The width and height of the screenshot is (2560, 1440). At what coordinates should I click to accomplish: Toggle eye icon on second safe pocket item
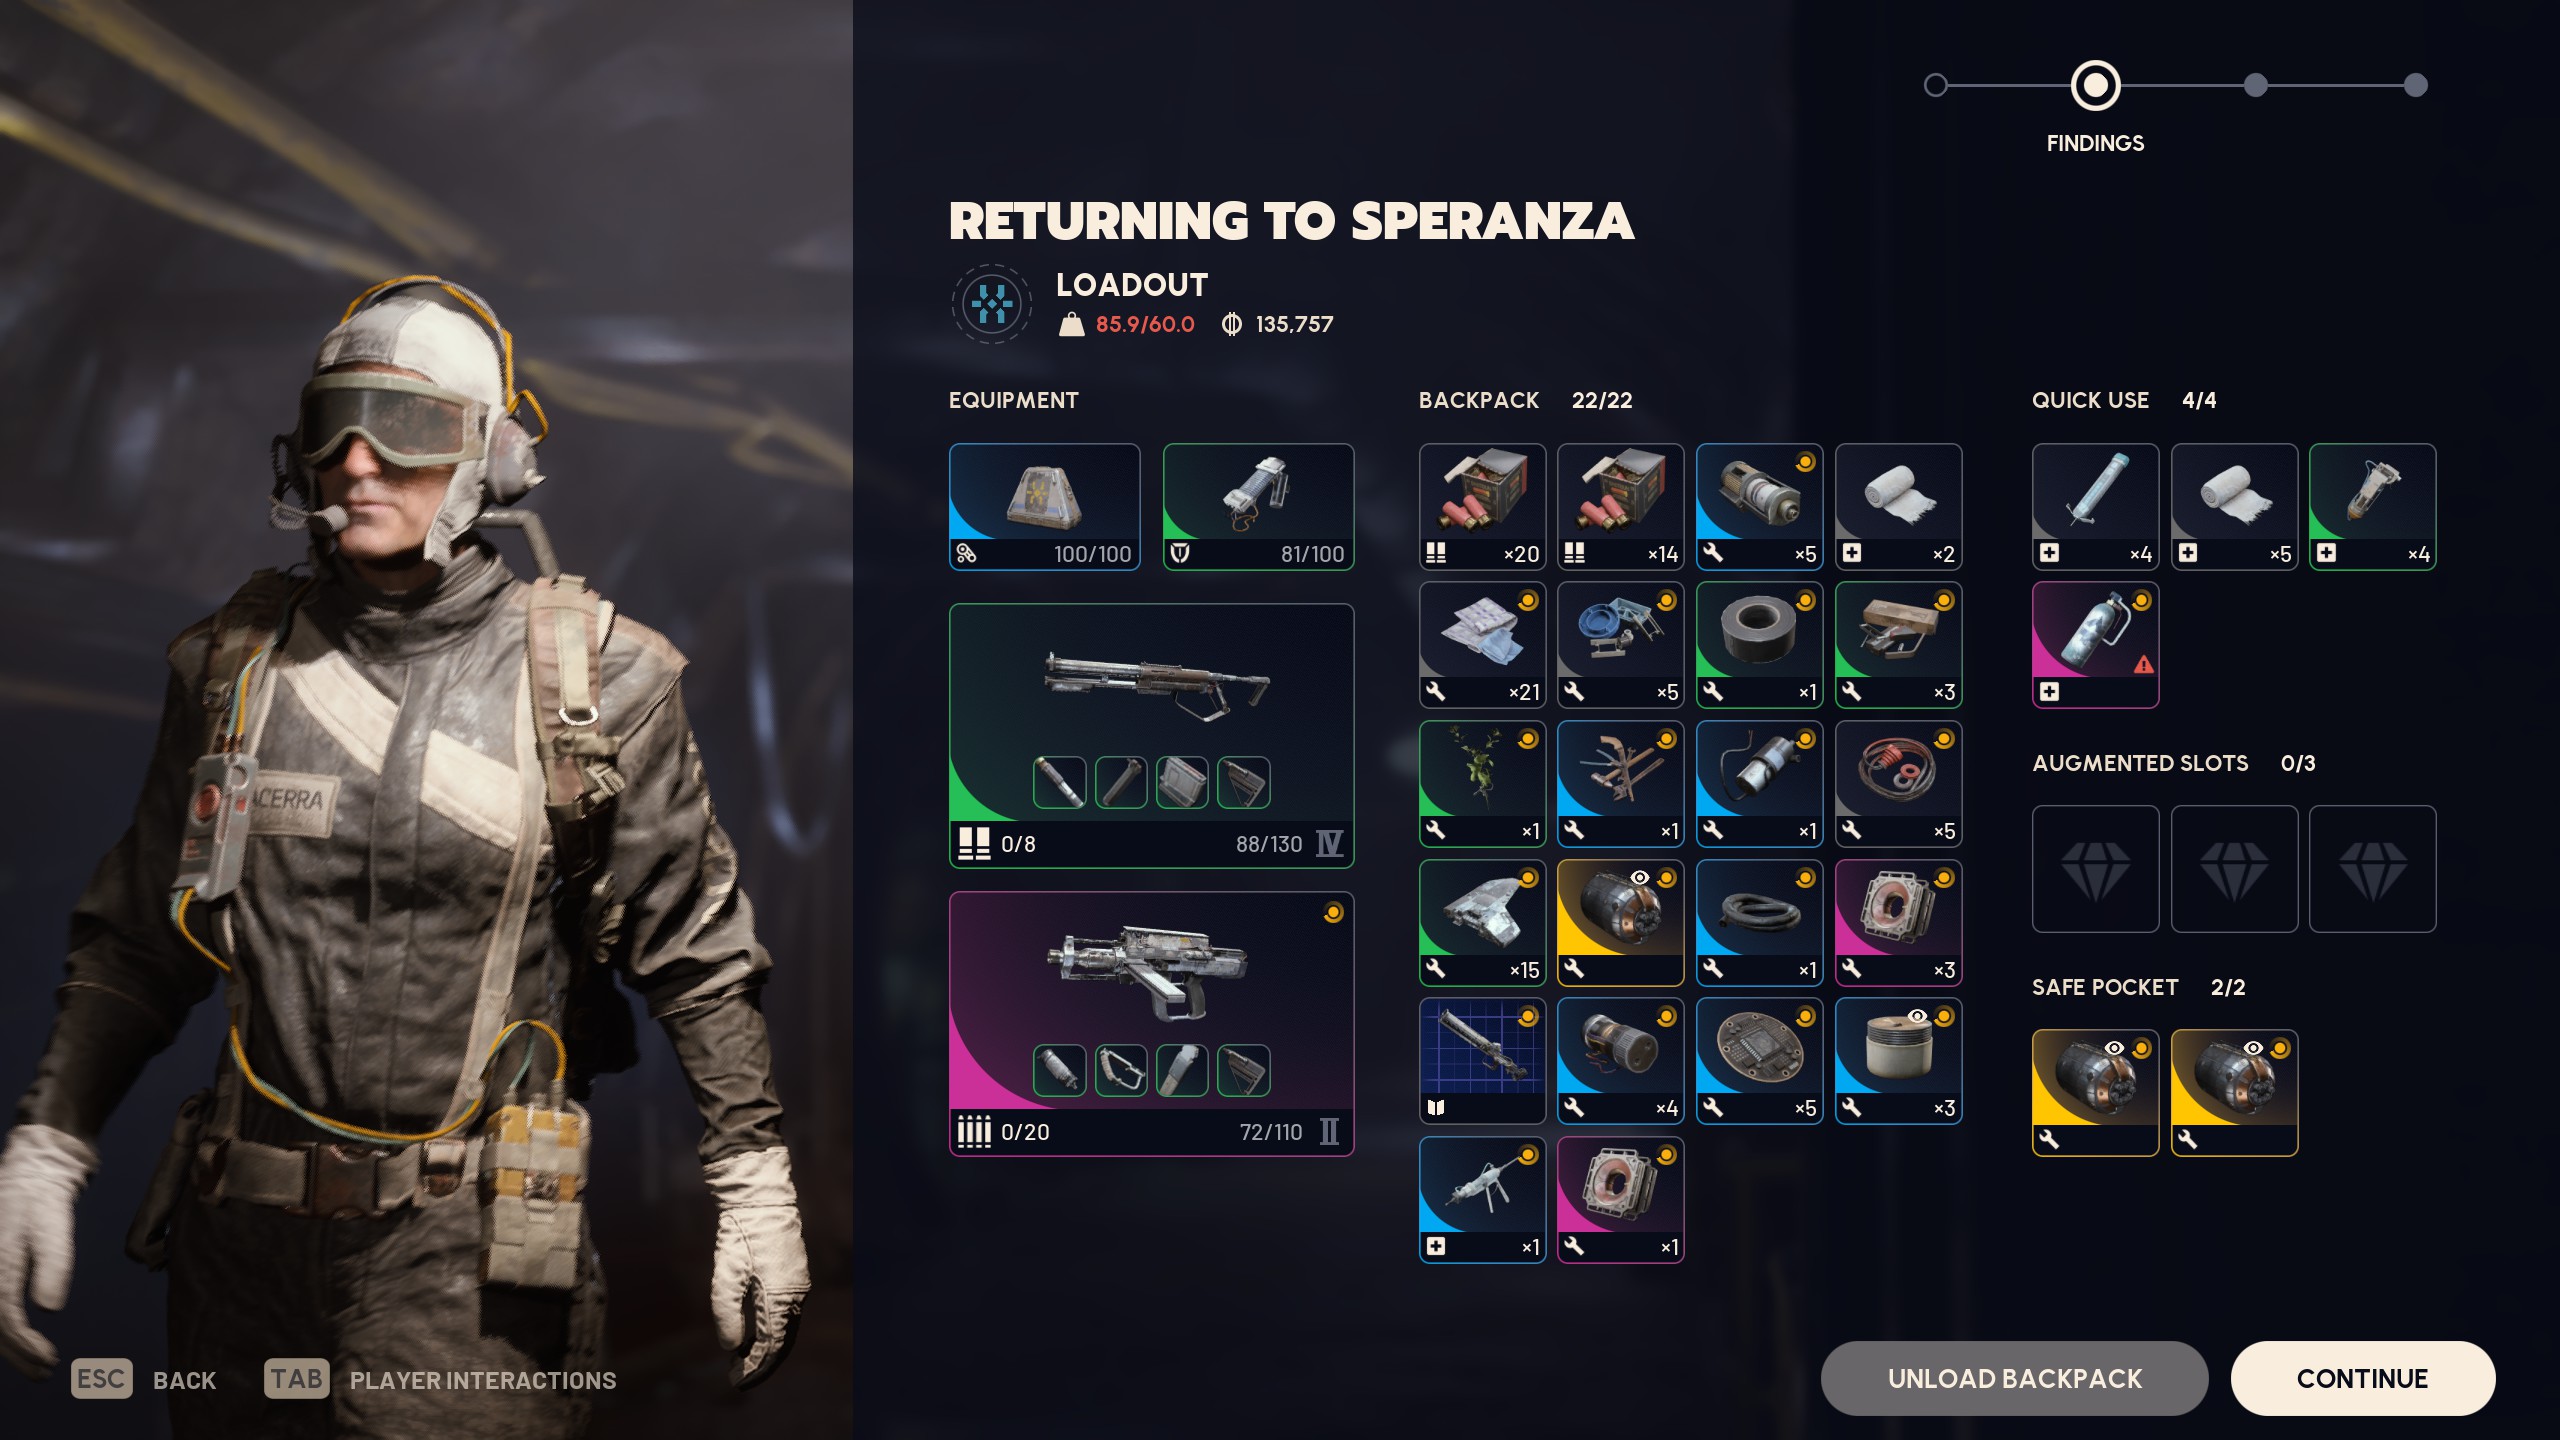click(x=2253, y=1048)
